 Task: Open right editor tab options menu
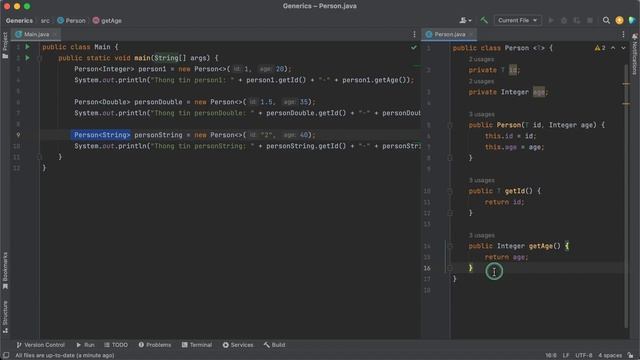pos(623,34)
